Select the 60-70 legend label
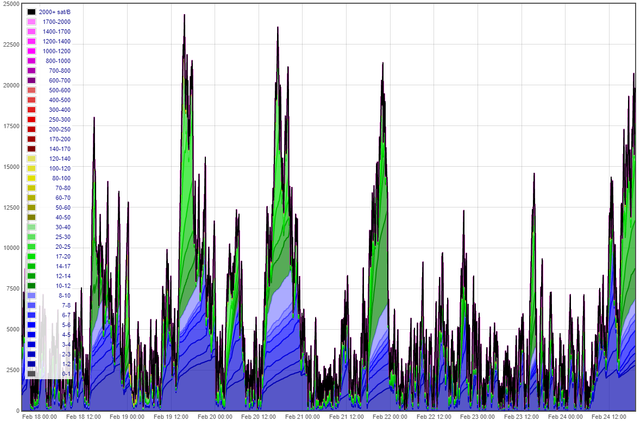640x424 pixels. [63, 198]
